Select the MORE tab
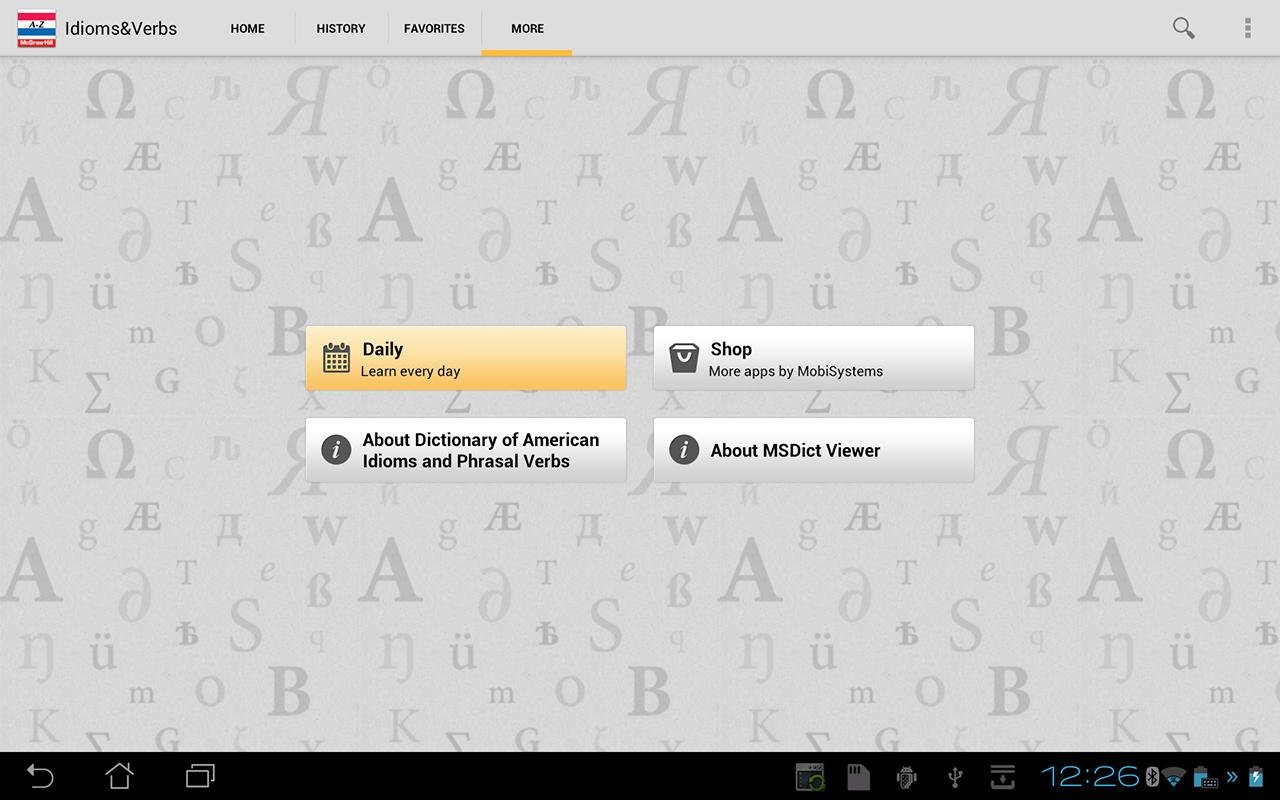This screenshot has height=800, width=1280. click(527, 28)
